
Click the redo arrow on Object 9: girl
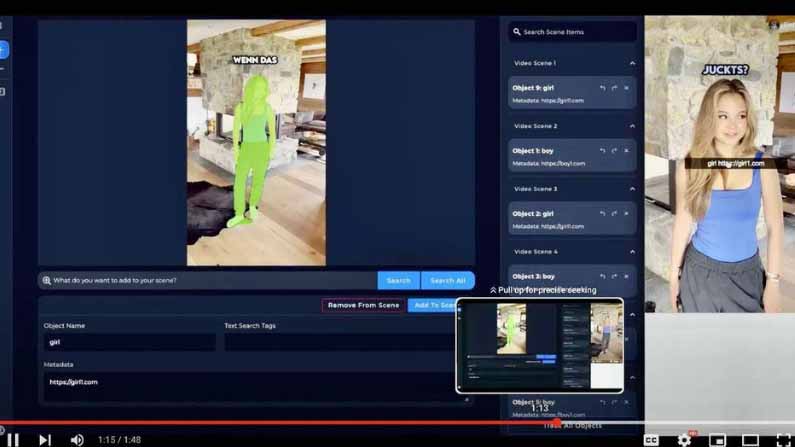(x=614, y=88)
